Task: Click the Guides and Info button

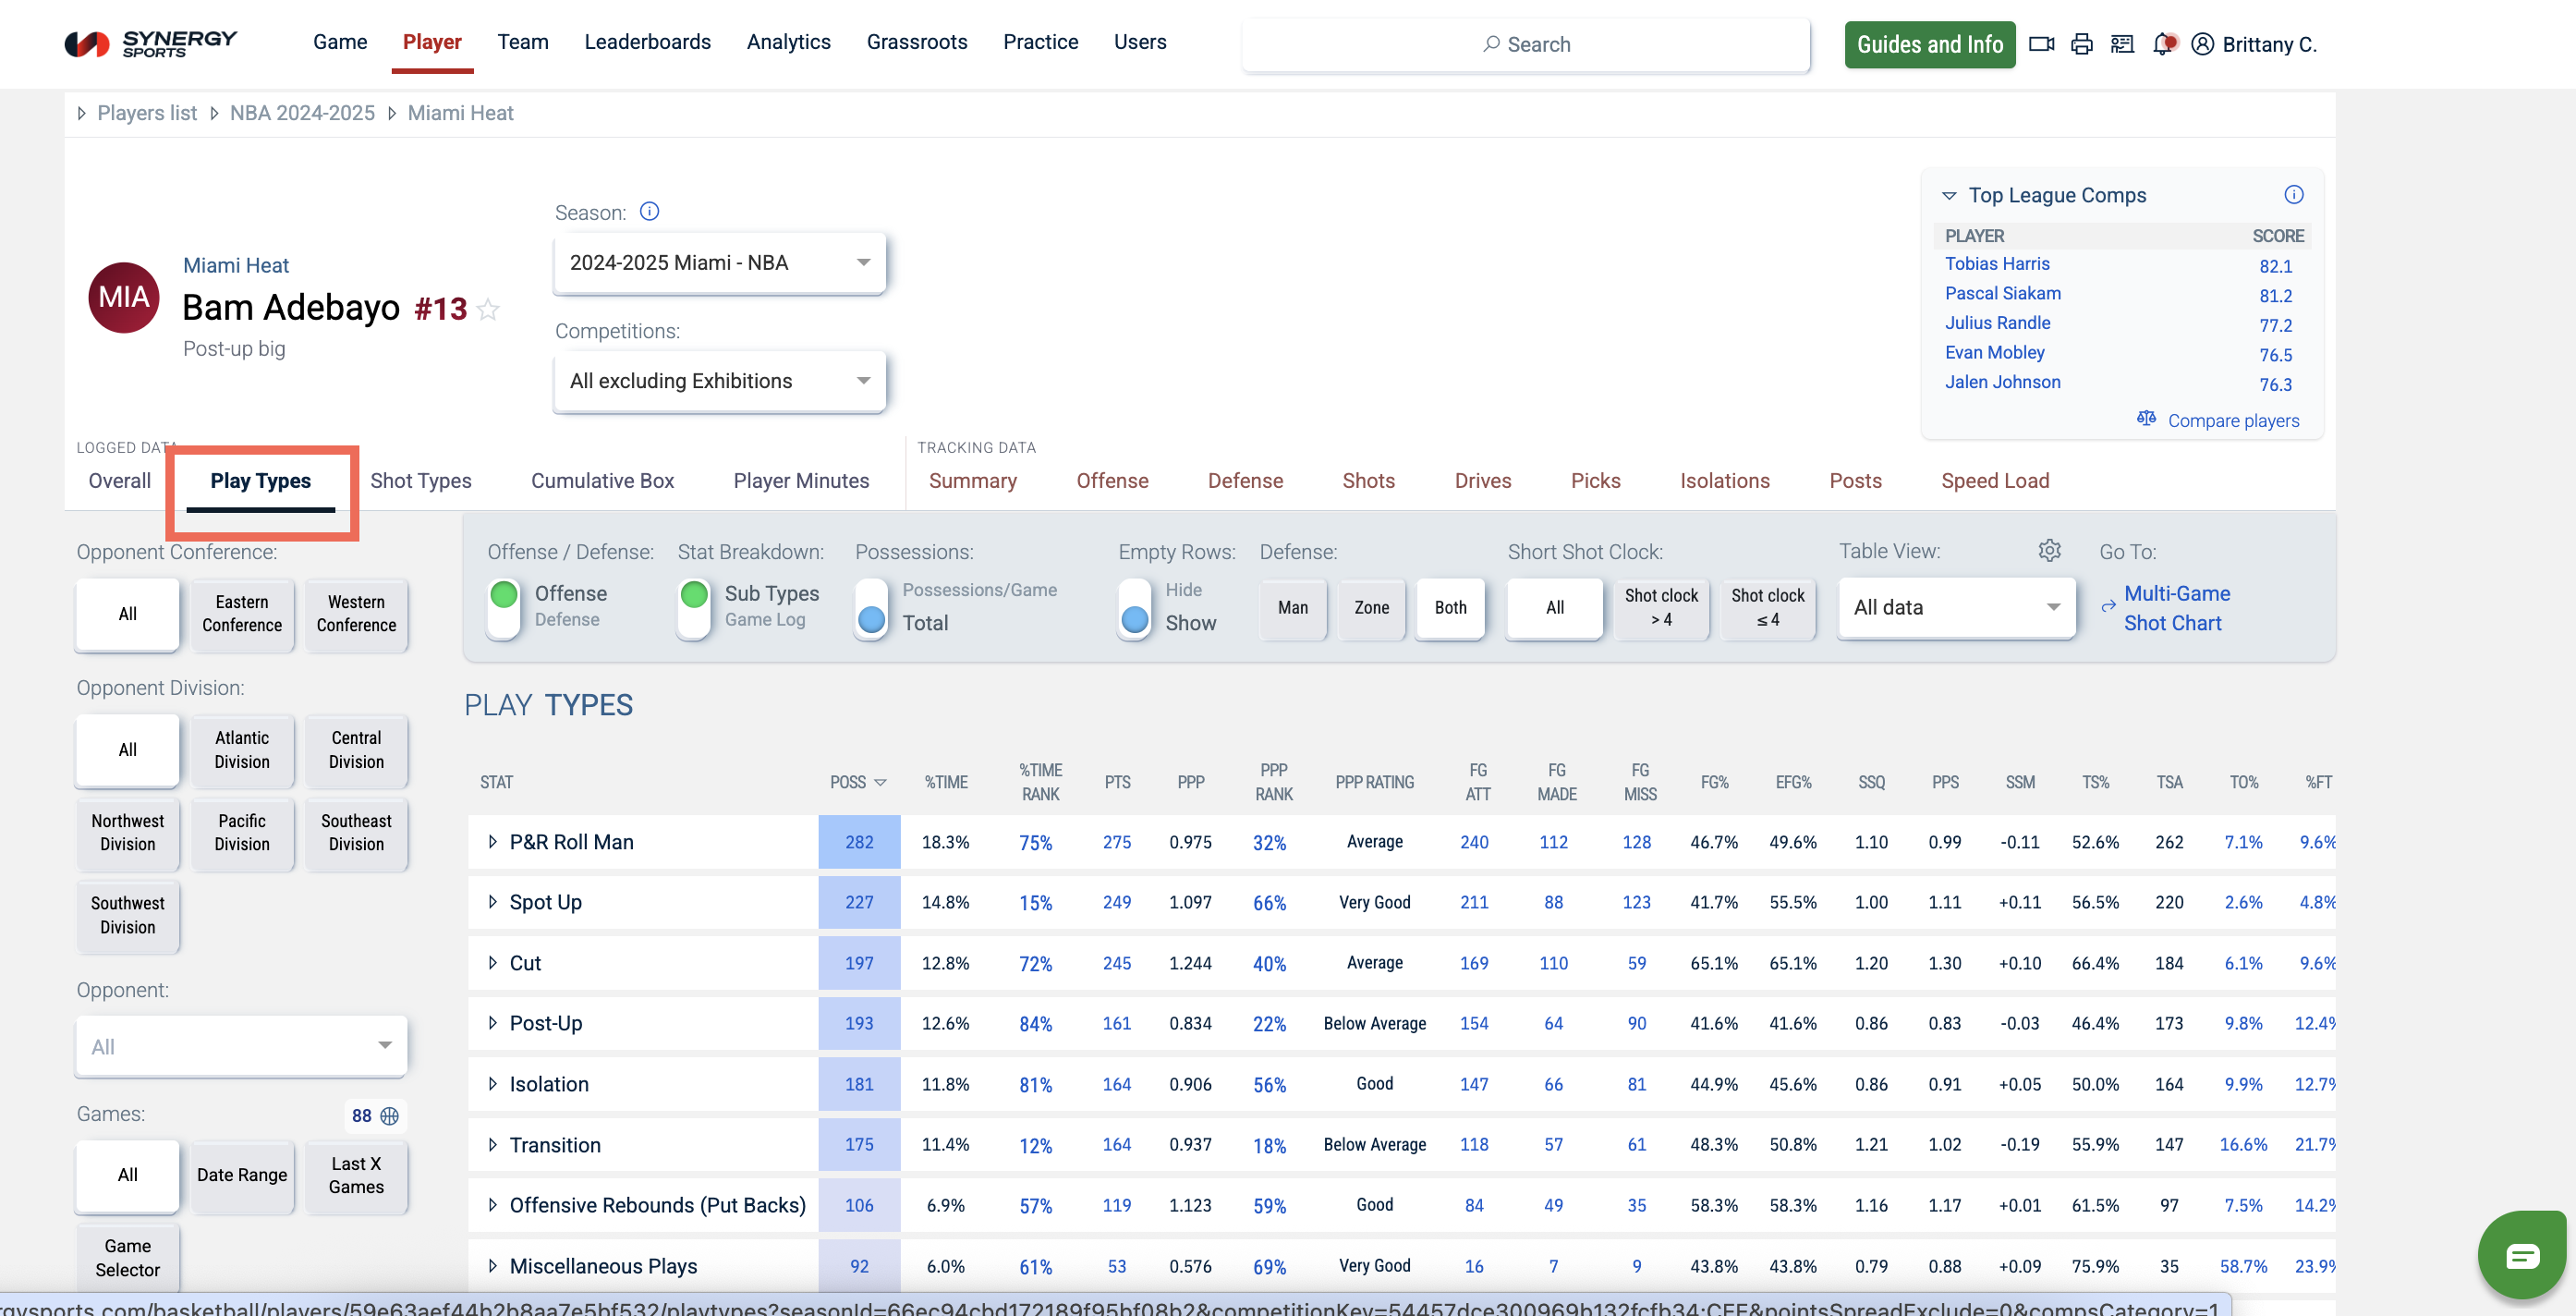Action: tap(1929, 44)
